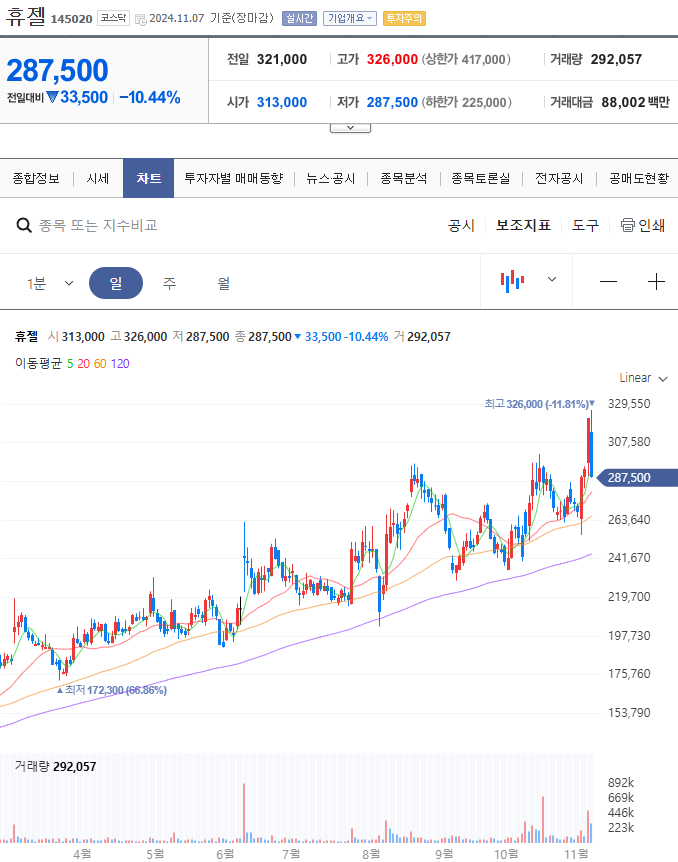Click the 인쇄 print link
The width and height of the screenshot is (678, 862).
point(651,225)
